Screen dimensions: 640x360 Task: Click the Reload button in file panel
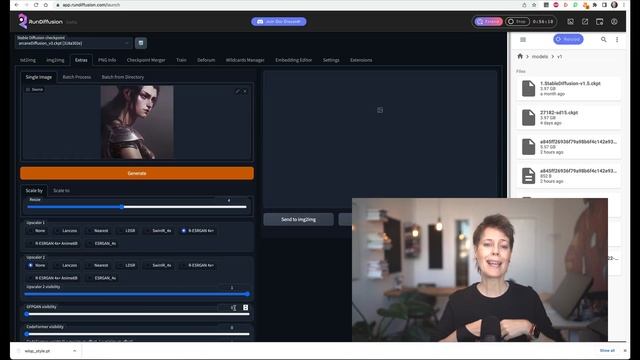(x=568, y=39)
